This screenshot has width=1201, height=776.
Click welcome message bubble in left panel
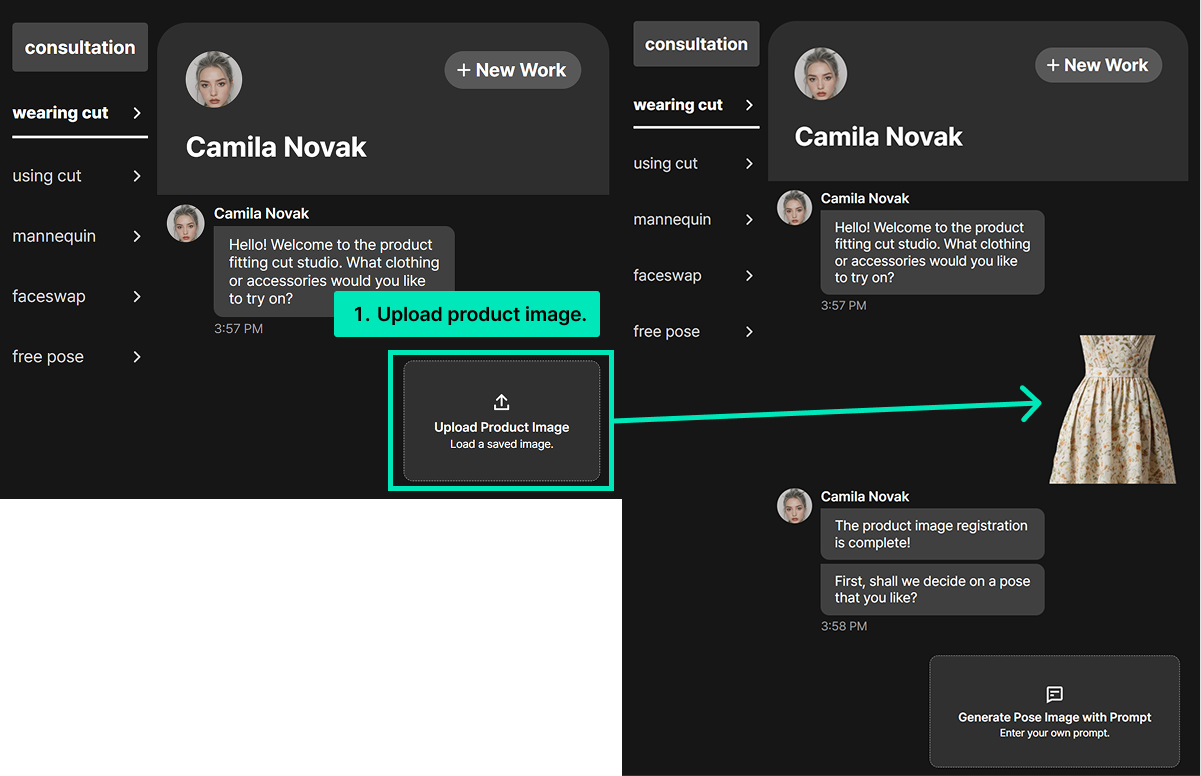(334, 271)
